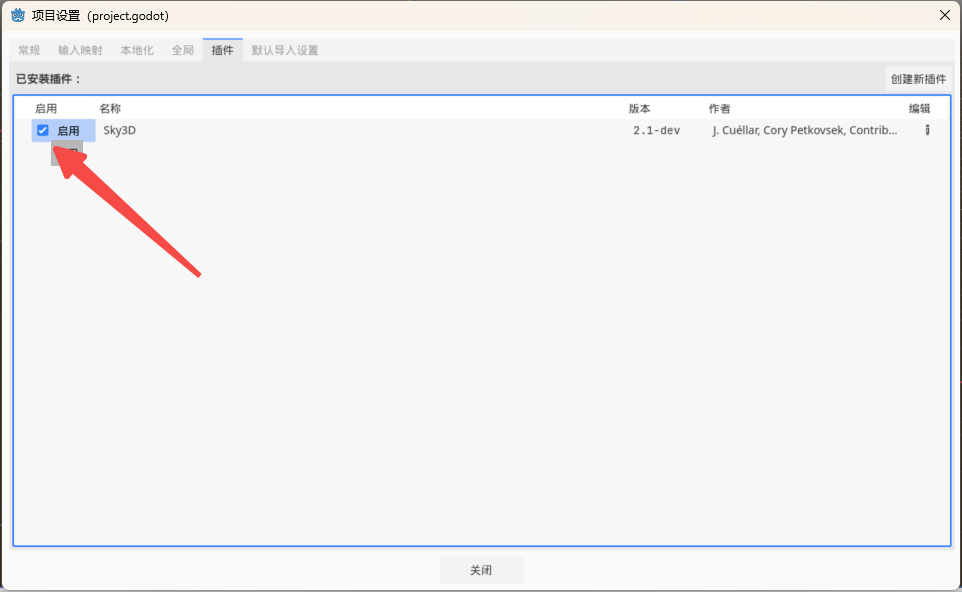Click the 版本 column header
Screen dimensions: 962x592
(x=639, y=108)
